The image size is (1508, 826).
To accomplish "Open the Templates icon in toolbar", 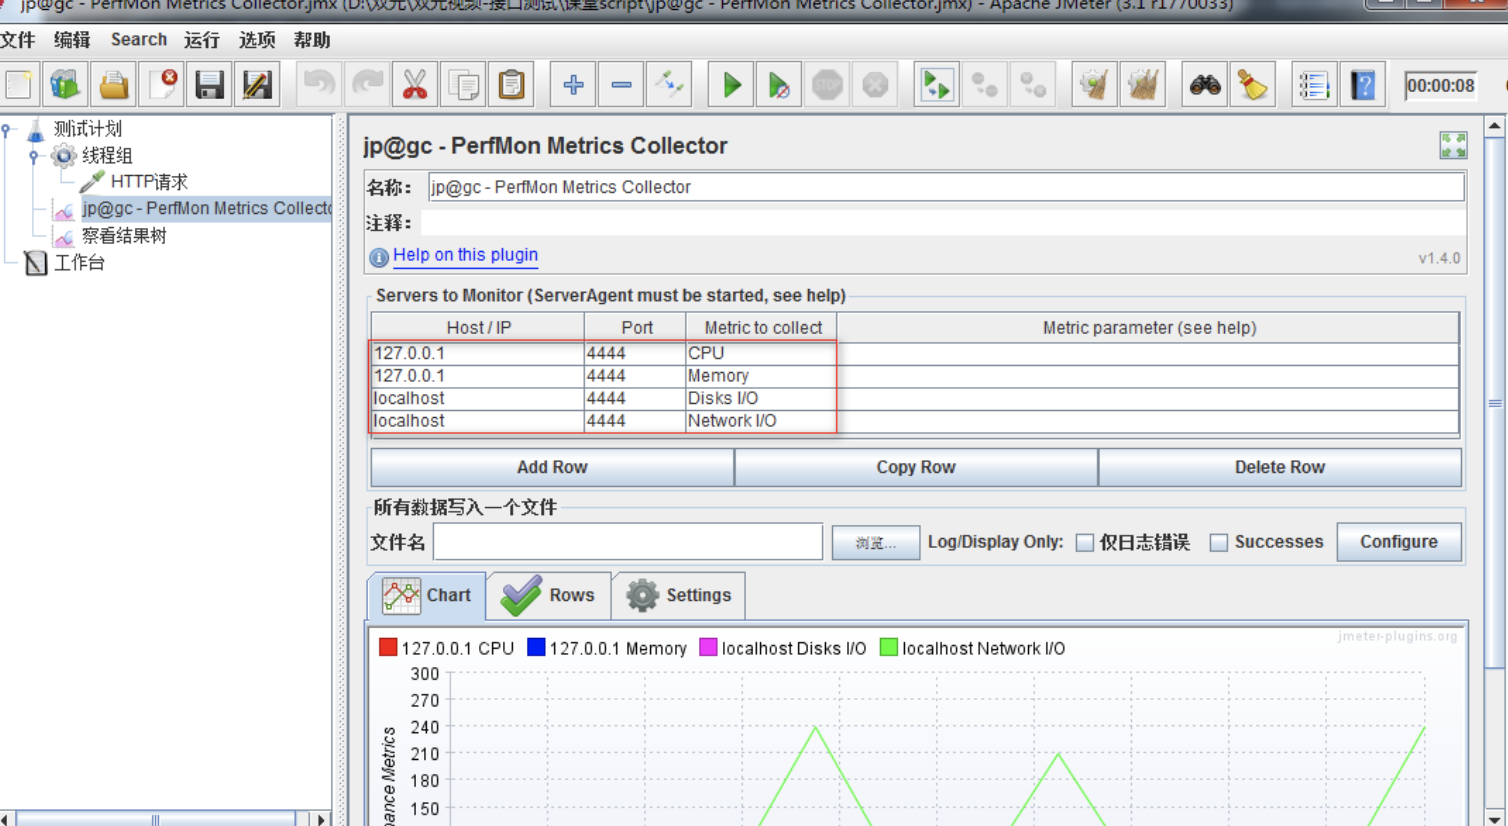I will pos(65,85).
